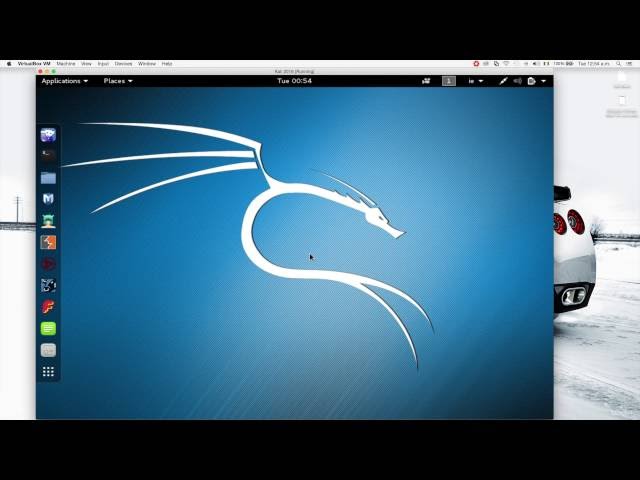Open the macOS Apple menu
640x480 pixels.
[9, 64]
